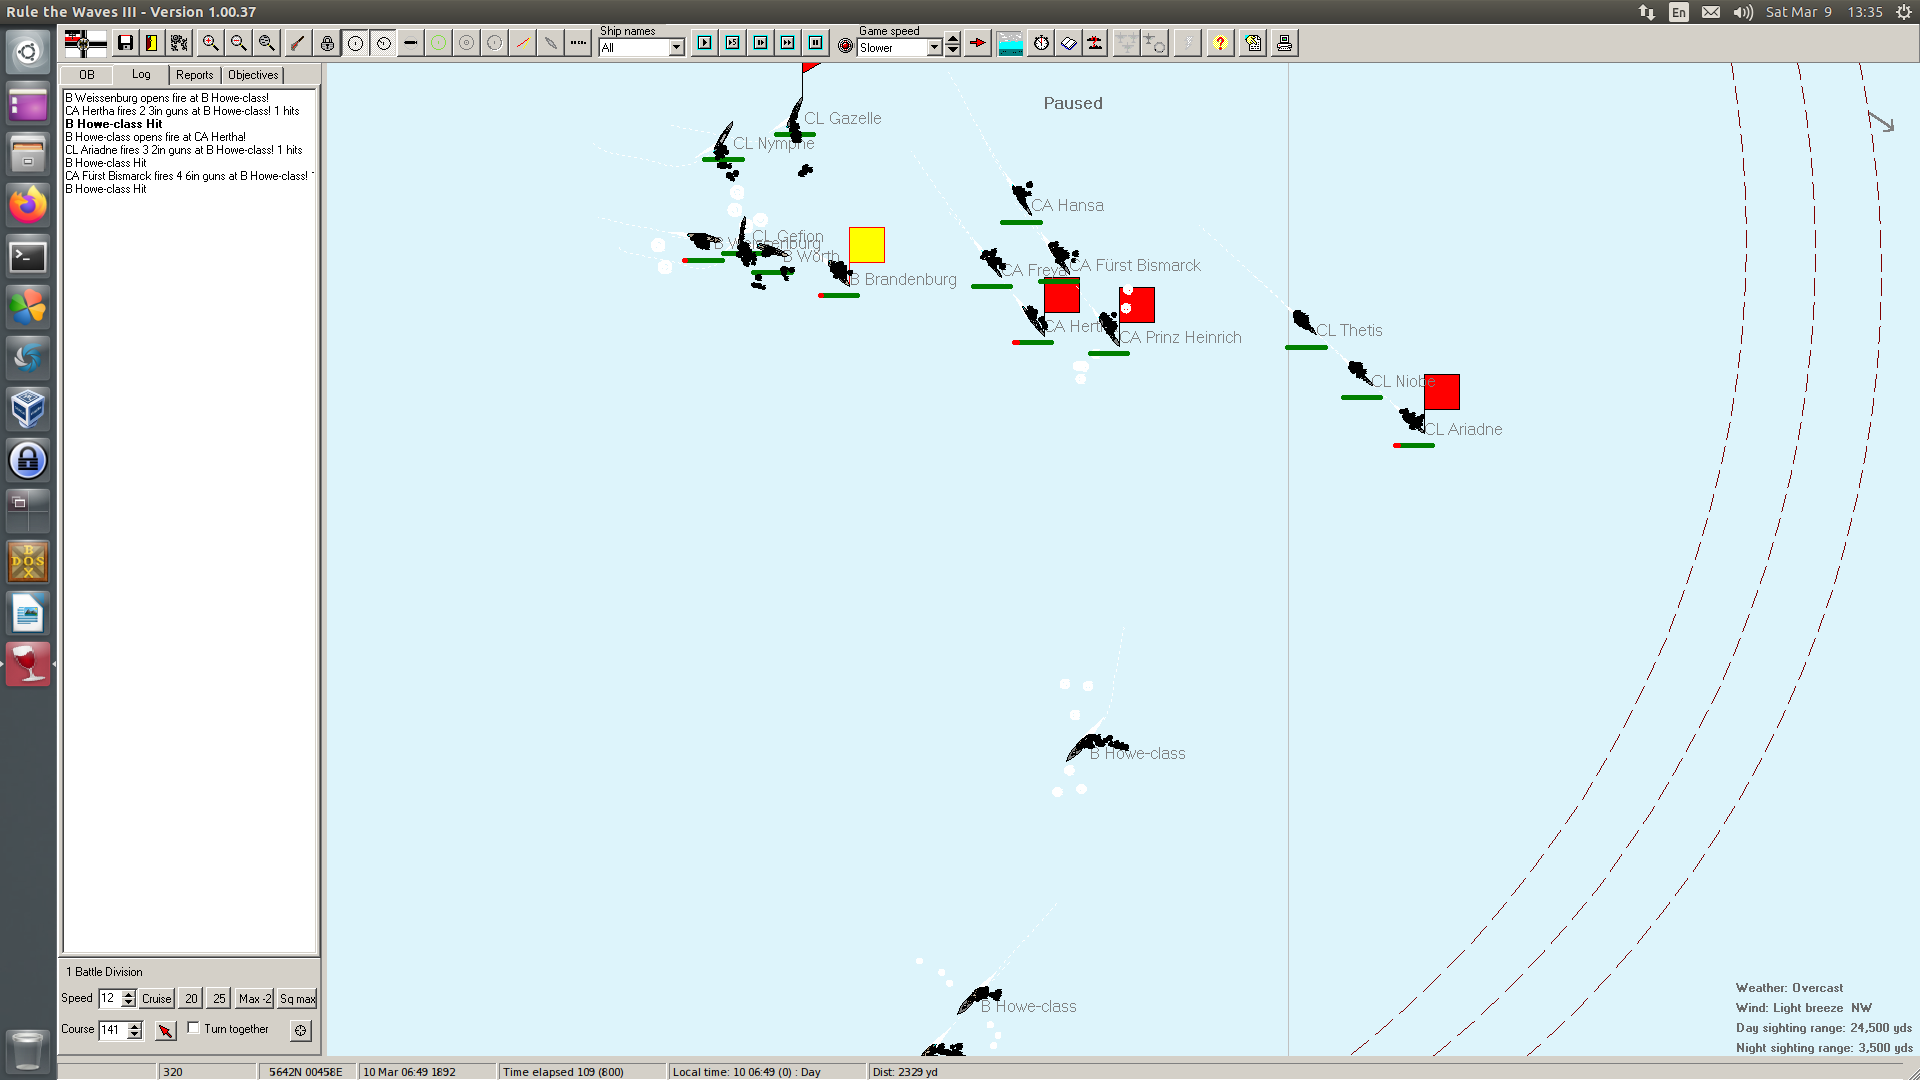Click the open book icon
The image size is (1920, 1080).
coord(1069,43)
